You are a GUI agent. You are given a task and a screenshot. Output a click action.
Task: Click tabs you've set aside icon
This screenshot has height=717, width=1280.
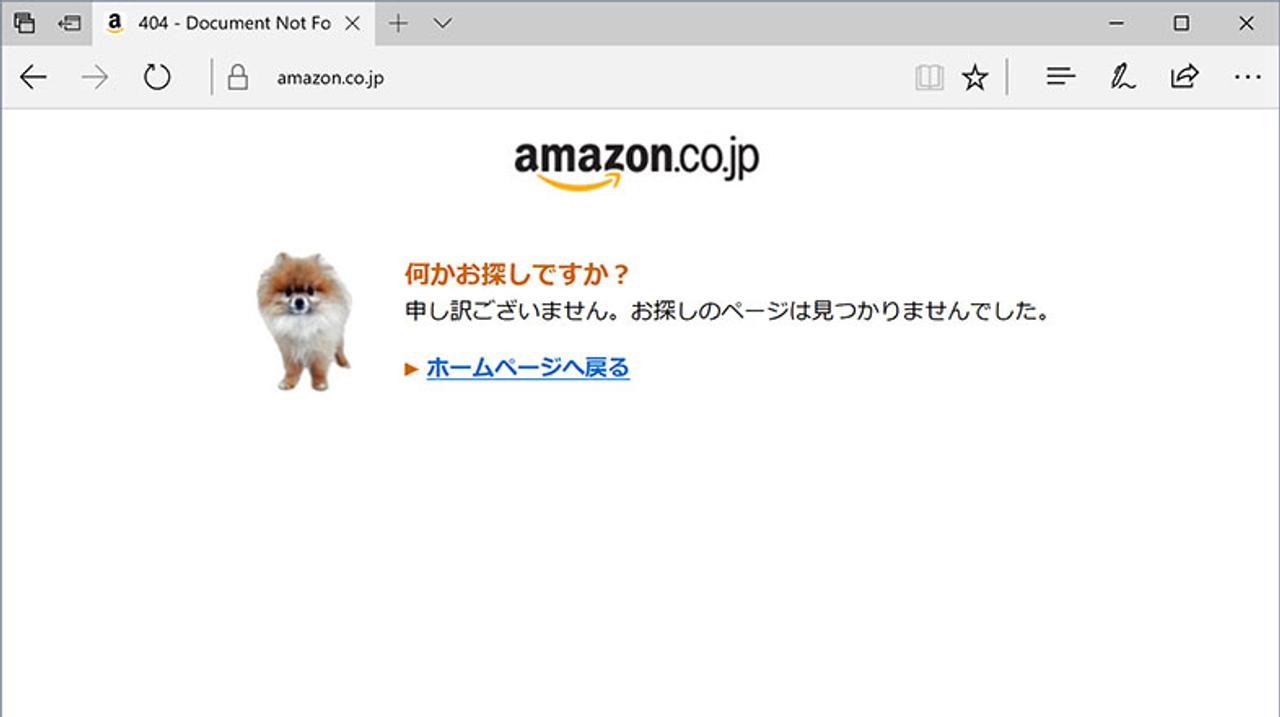[x=24, y=23]
